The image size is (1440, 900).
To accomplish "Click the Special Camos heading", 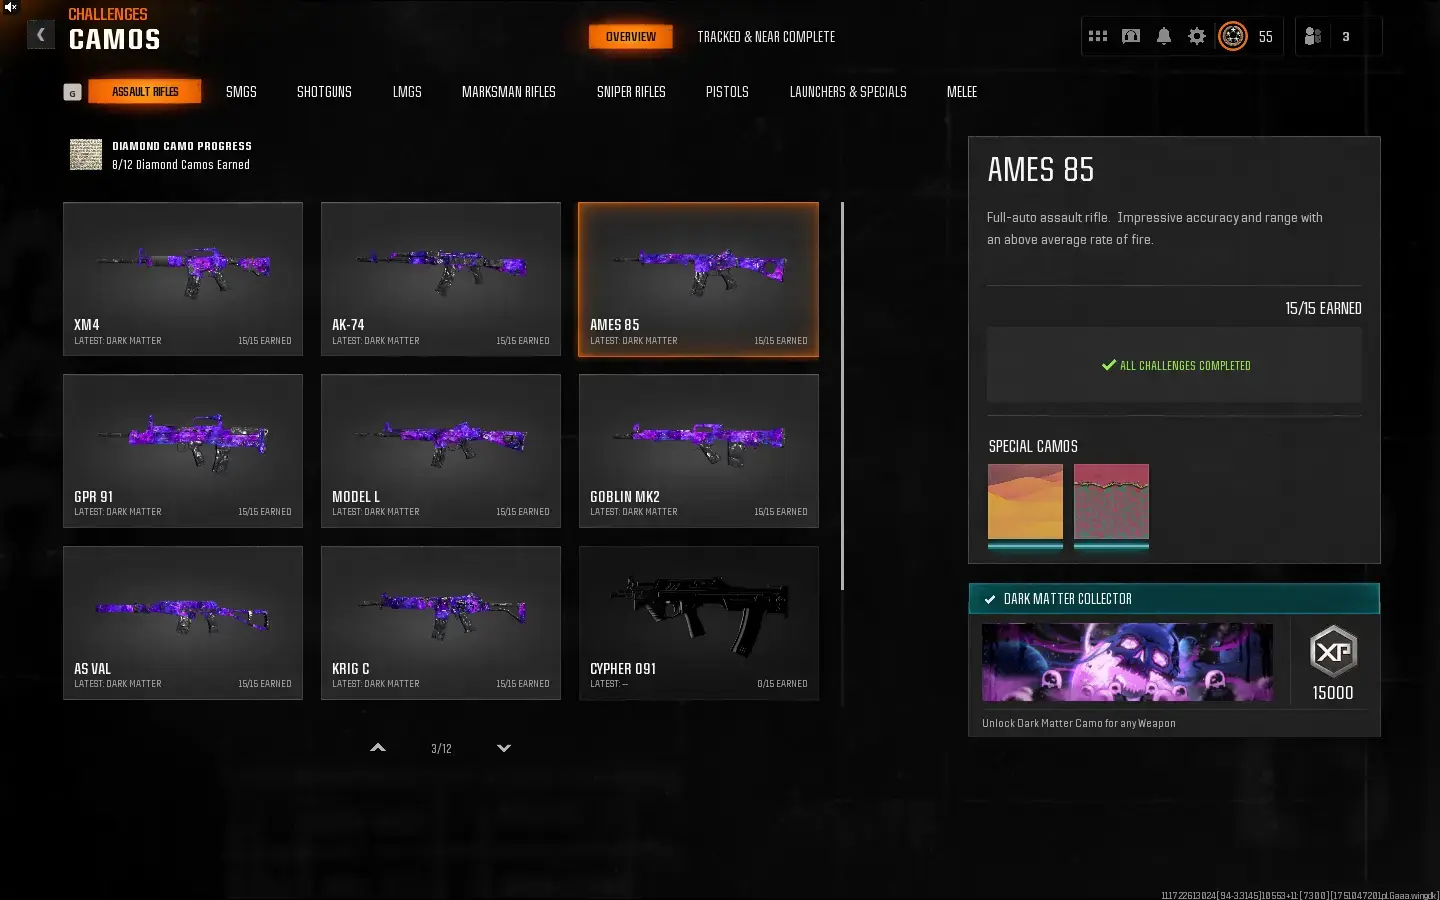I will [1033, 446].
